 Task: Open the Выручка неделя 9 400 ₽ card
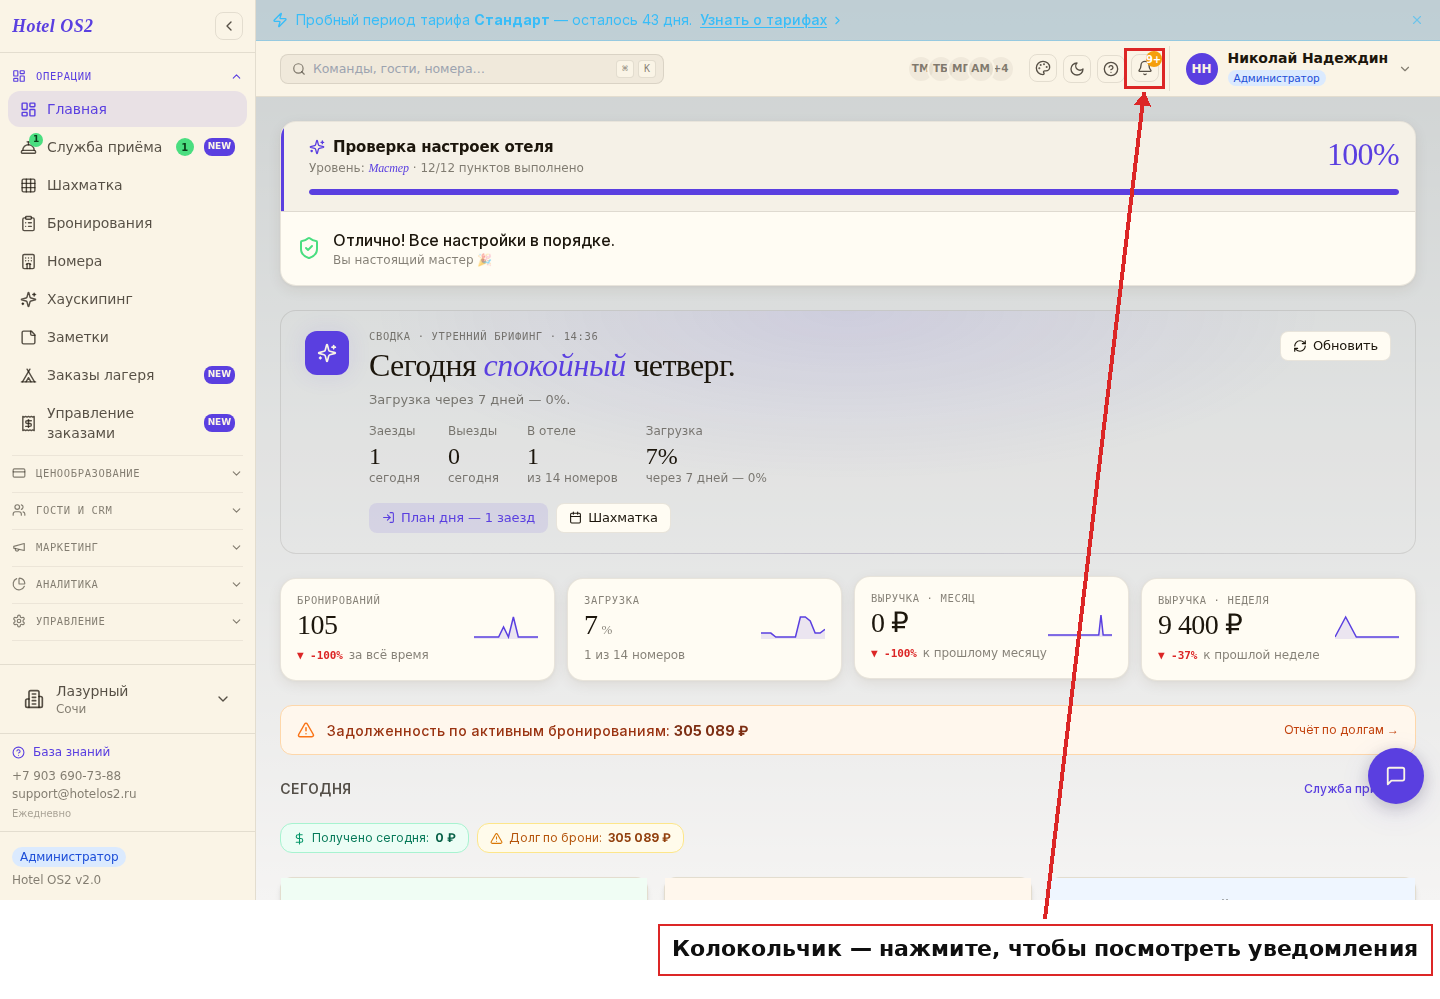coord(1278,630)
